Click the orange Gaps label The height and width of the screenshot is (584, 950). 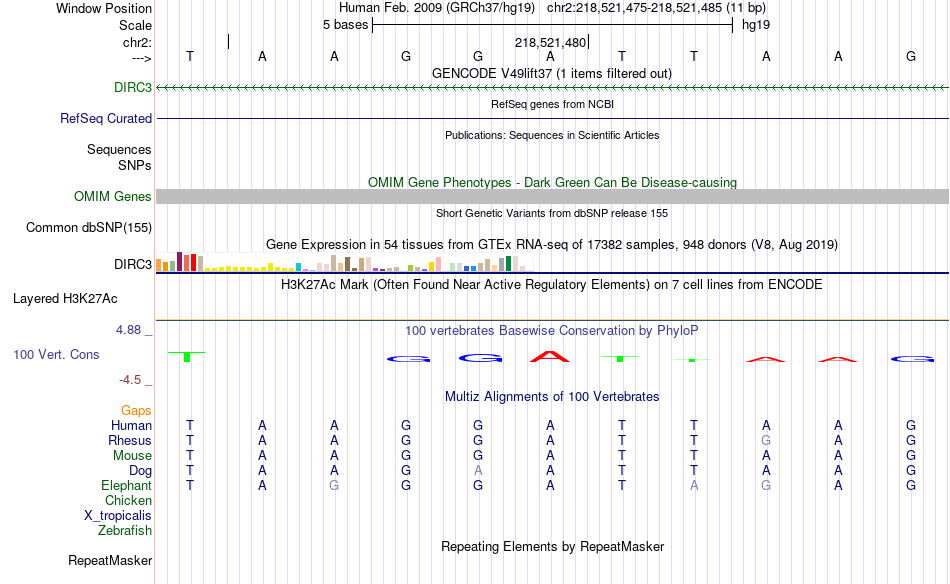(136, 410)
